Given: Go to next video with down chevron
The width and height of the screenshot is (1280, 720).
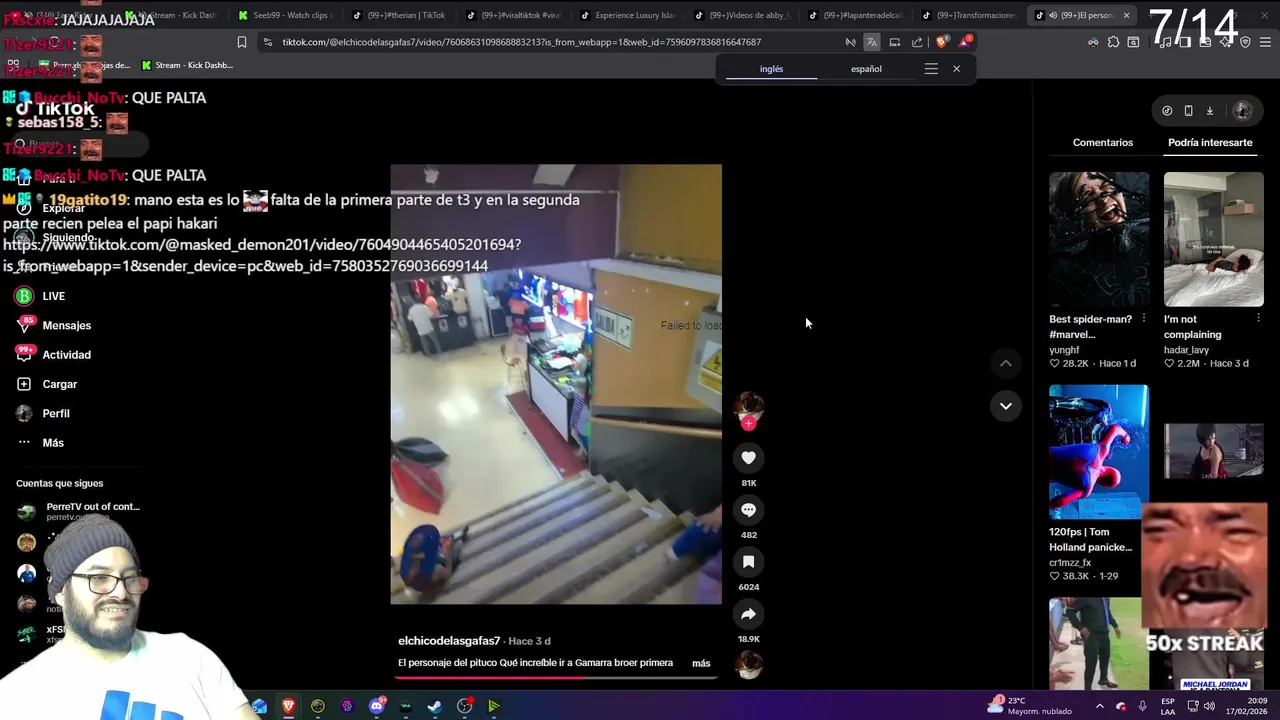Looking at the screenshot, I should click(1005, 405).
